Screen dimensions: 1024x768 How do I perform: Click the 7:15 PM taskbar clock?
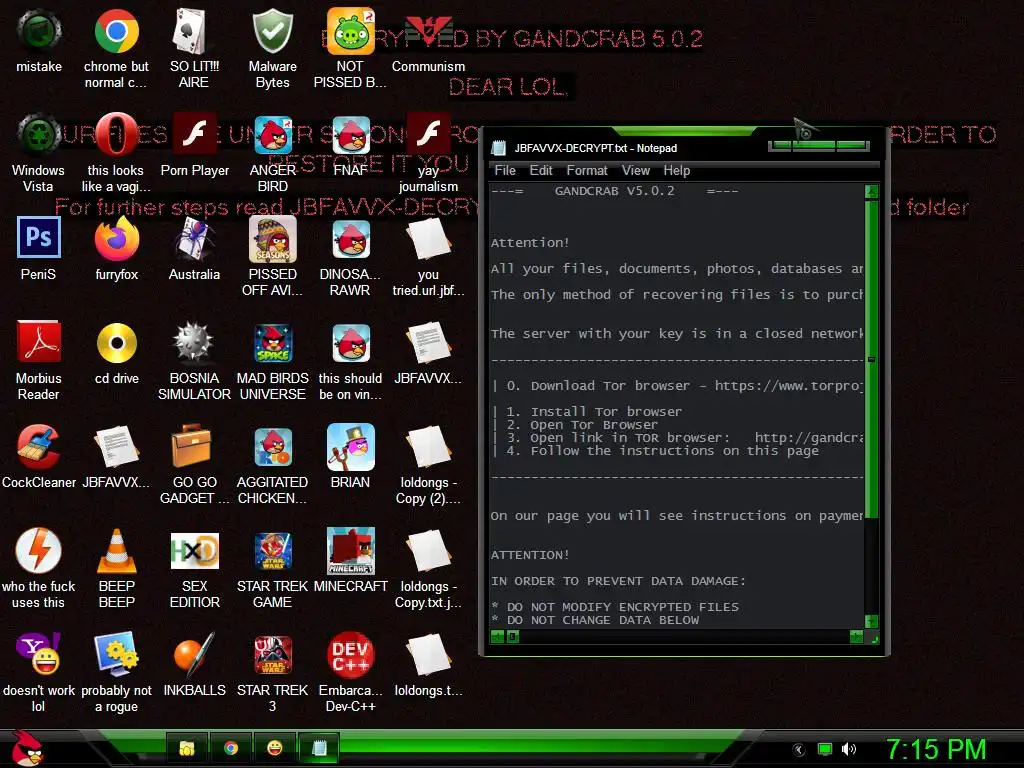[936, 749]
